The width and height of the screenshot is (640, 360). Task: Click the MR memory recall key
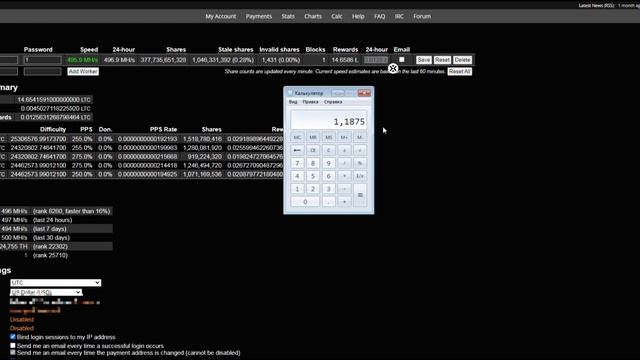click(313, 138)
